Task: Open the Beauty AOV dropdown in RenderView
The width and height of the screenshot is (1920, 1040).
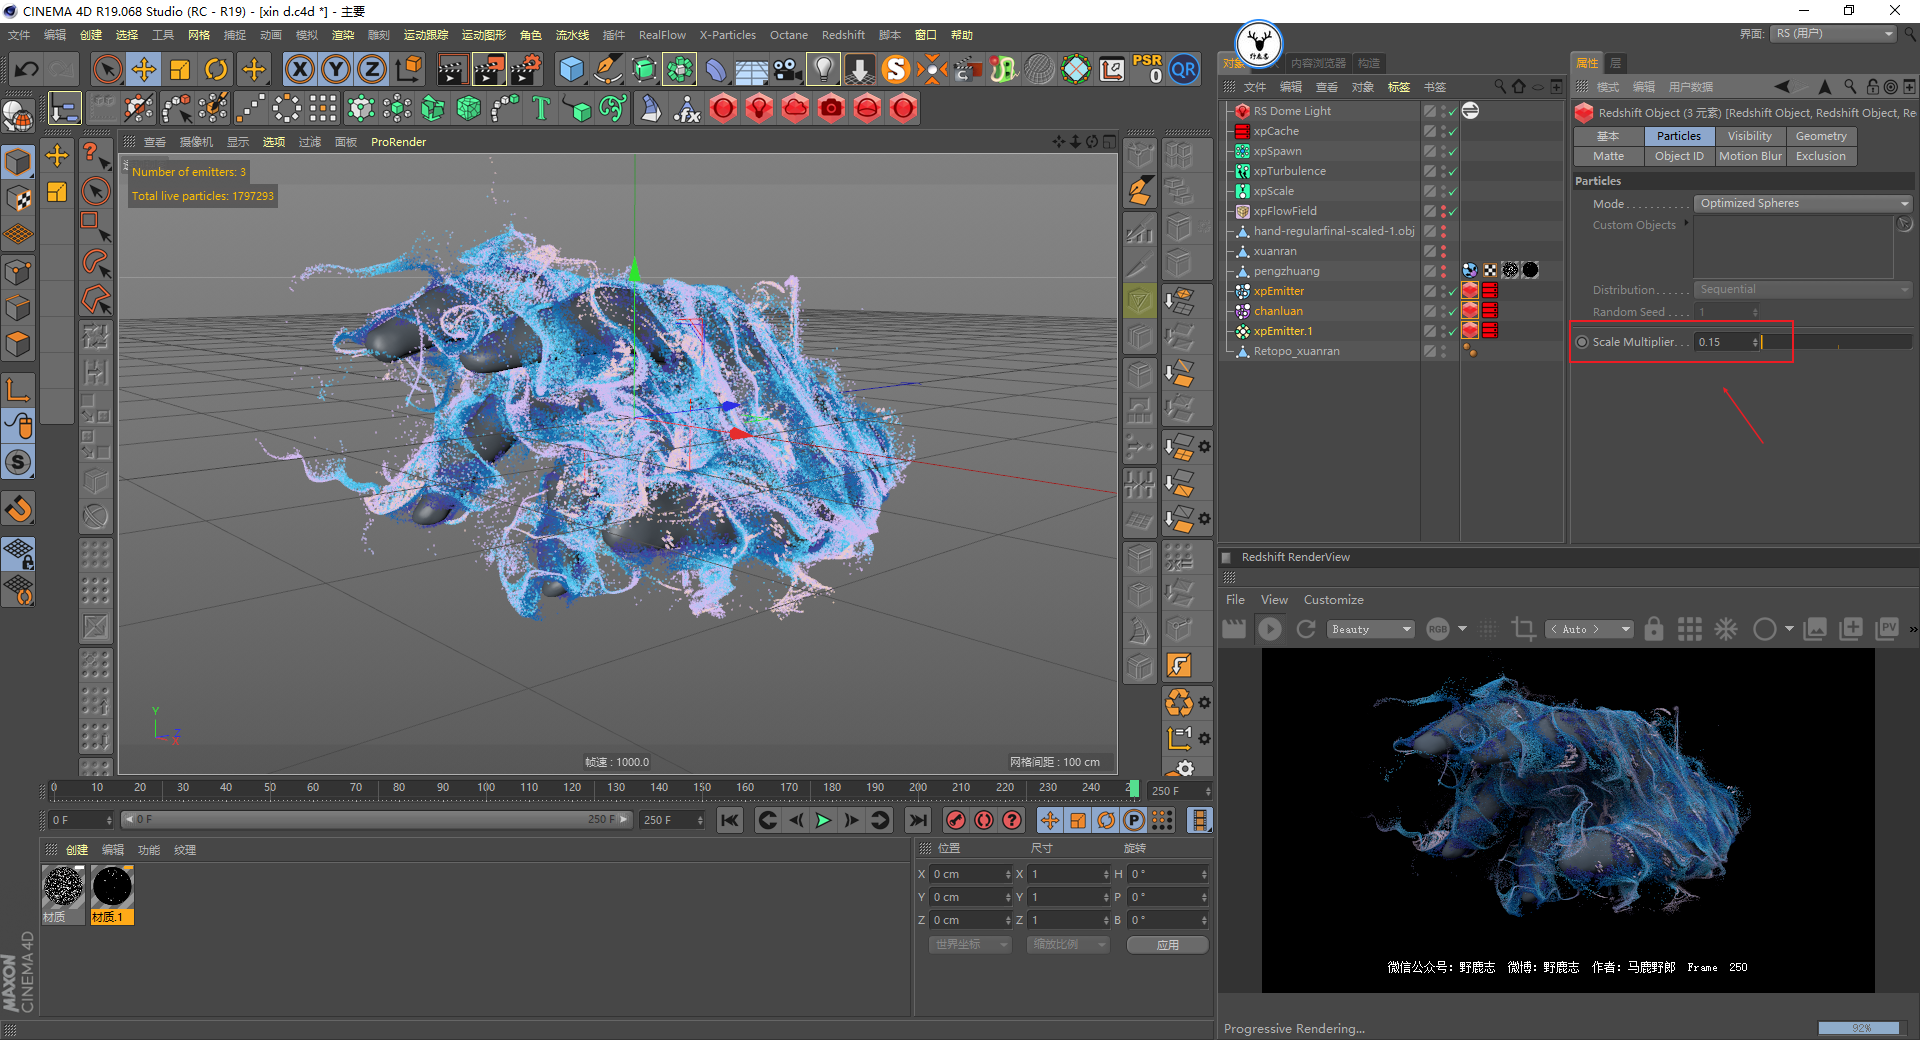Action: pyautogui.click(x=1370, y=629)
